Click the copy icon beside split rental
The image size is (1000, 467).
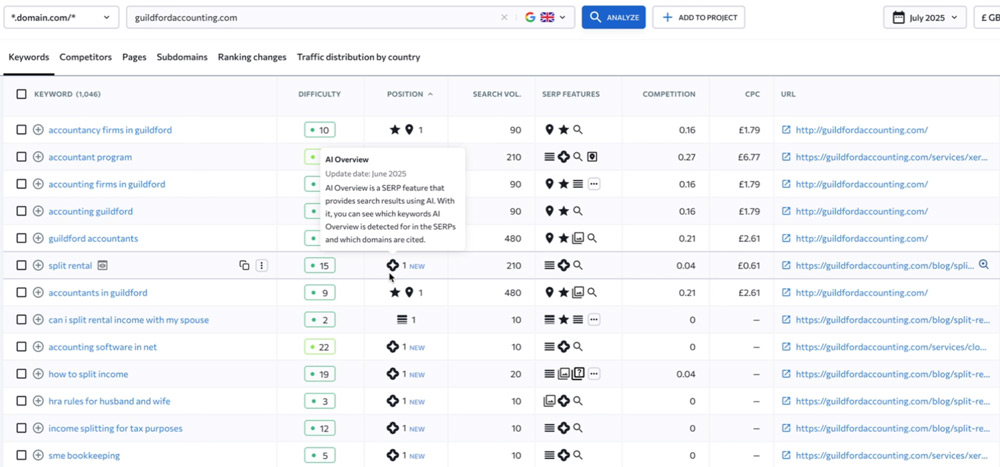244,265
